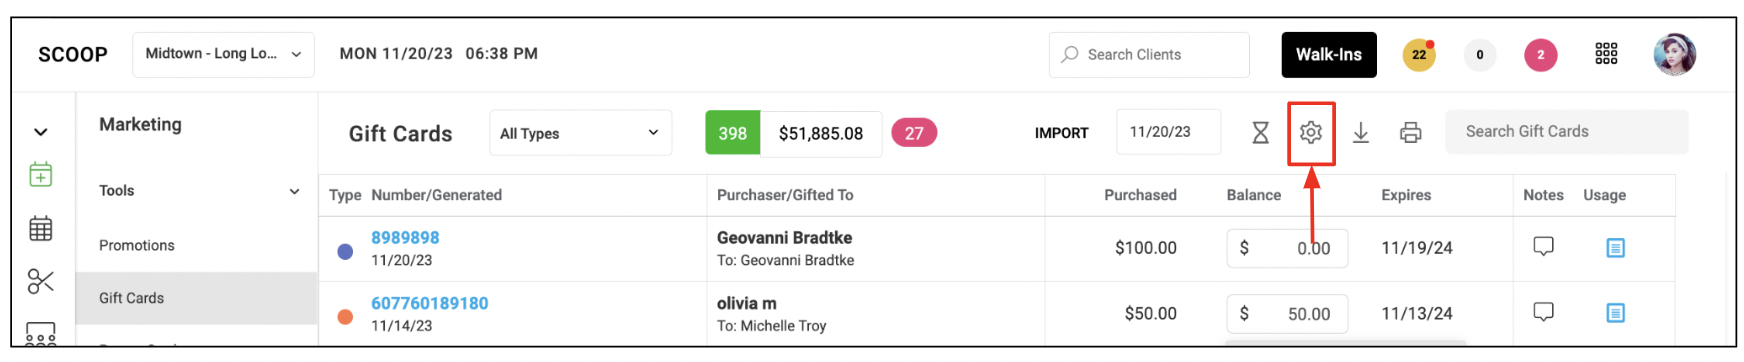Image resolution: width=1744 pixels, height=362 pixels.
Task: Collapse the Tools section chevron
Action: coord(294,191)
